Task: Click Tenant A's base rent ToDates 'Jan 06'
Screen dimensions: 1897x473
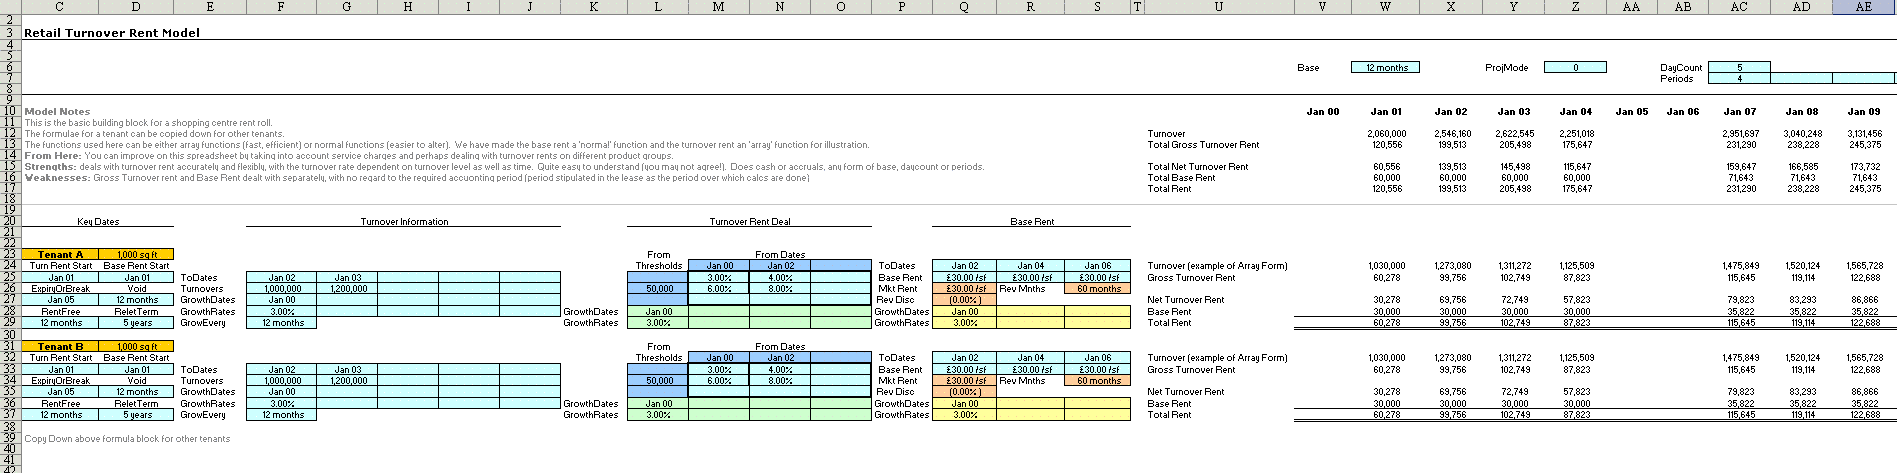Action: [1098, 266]
